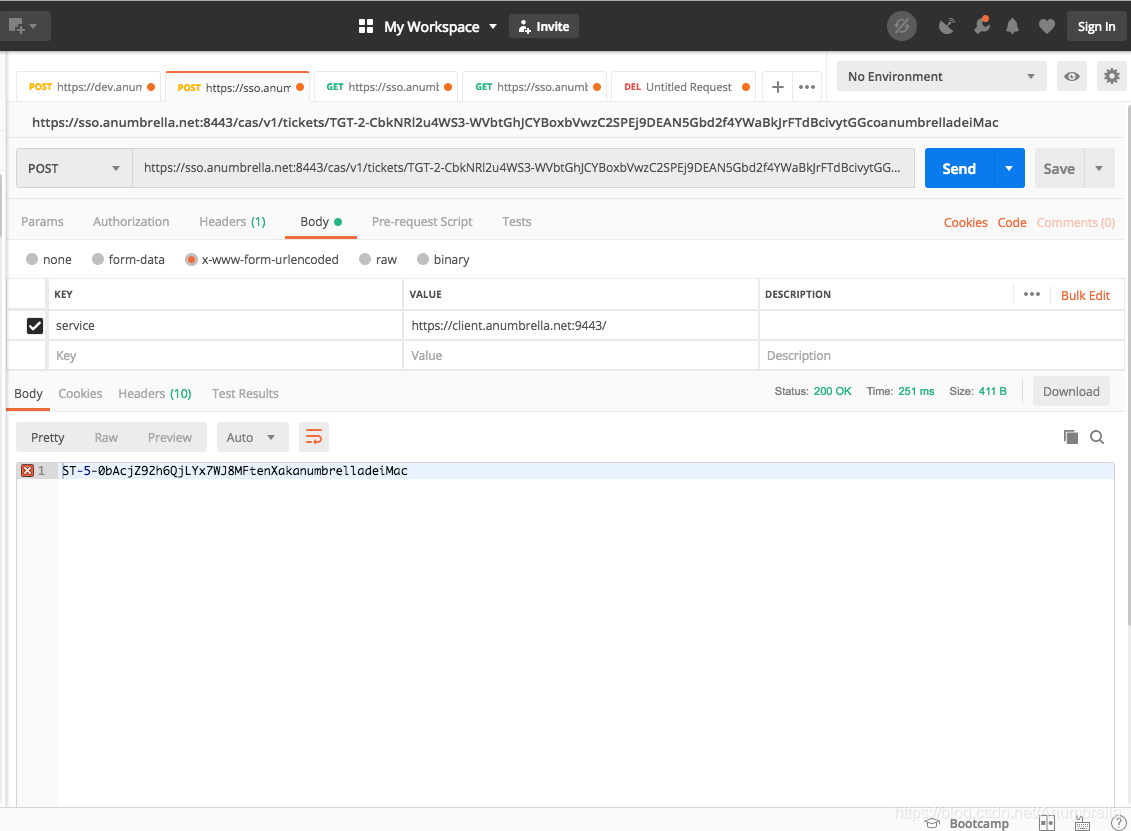Open the Cookies link near Code
Image resolution: width=1131 pixels, height=831 pixels.
pos(965,222)
